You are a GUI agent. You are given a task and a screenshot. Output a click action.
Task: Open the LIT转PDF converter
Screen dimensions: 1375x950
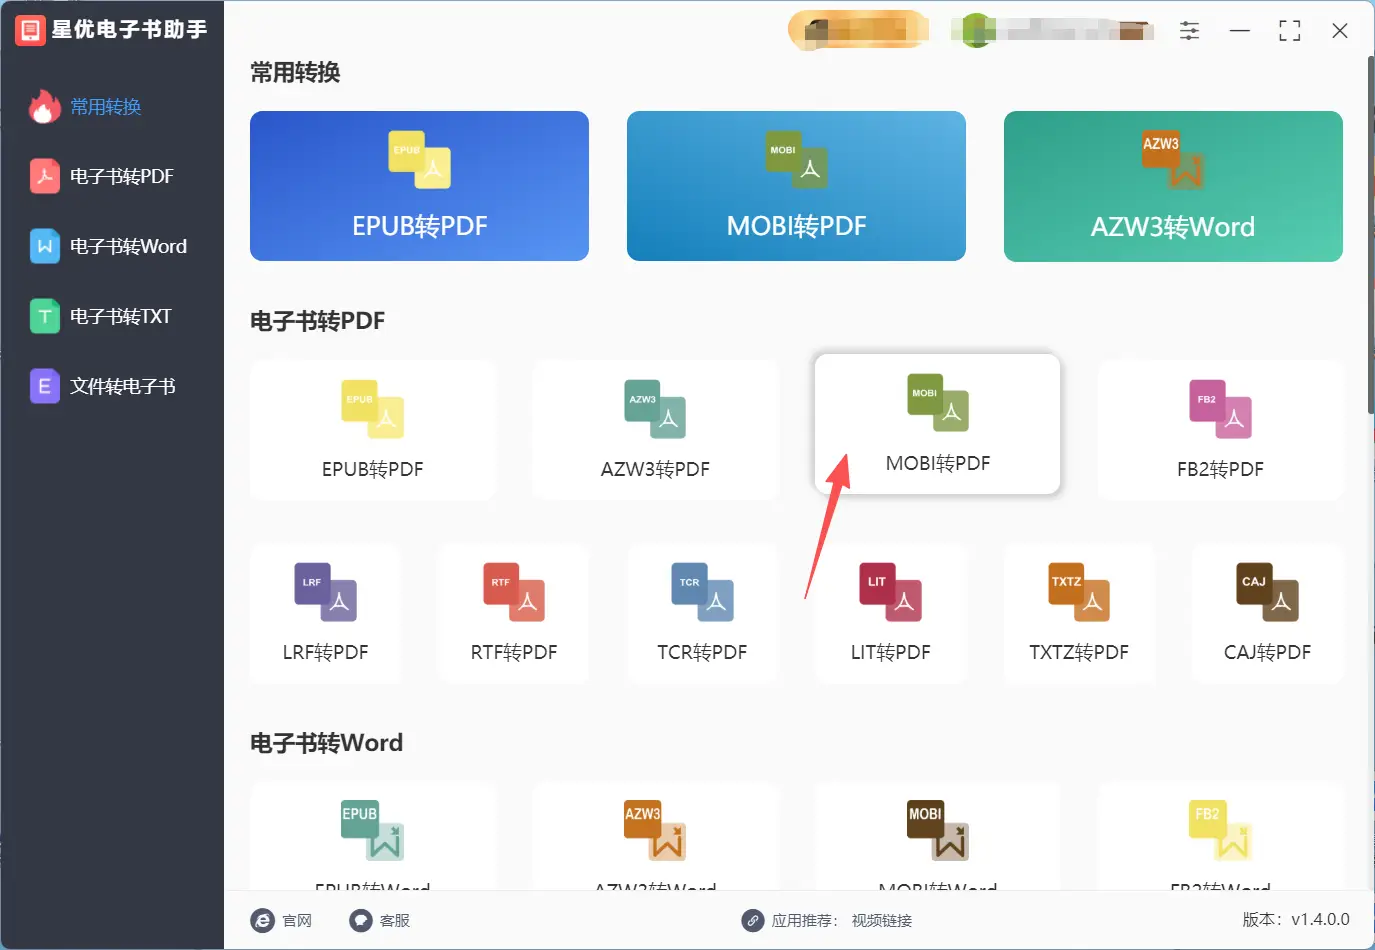tap(890, 613)
